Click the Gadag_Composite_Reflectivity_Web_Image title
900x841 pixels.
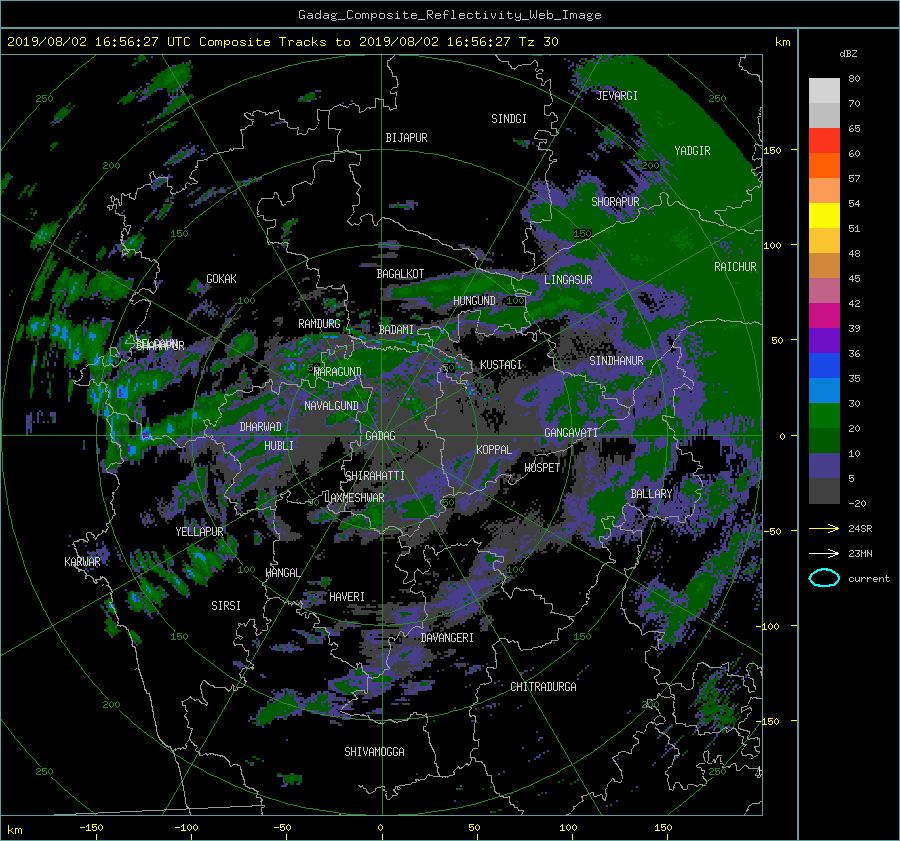coord(449,15)
